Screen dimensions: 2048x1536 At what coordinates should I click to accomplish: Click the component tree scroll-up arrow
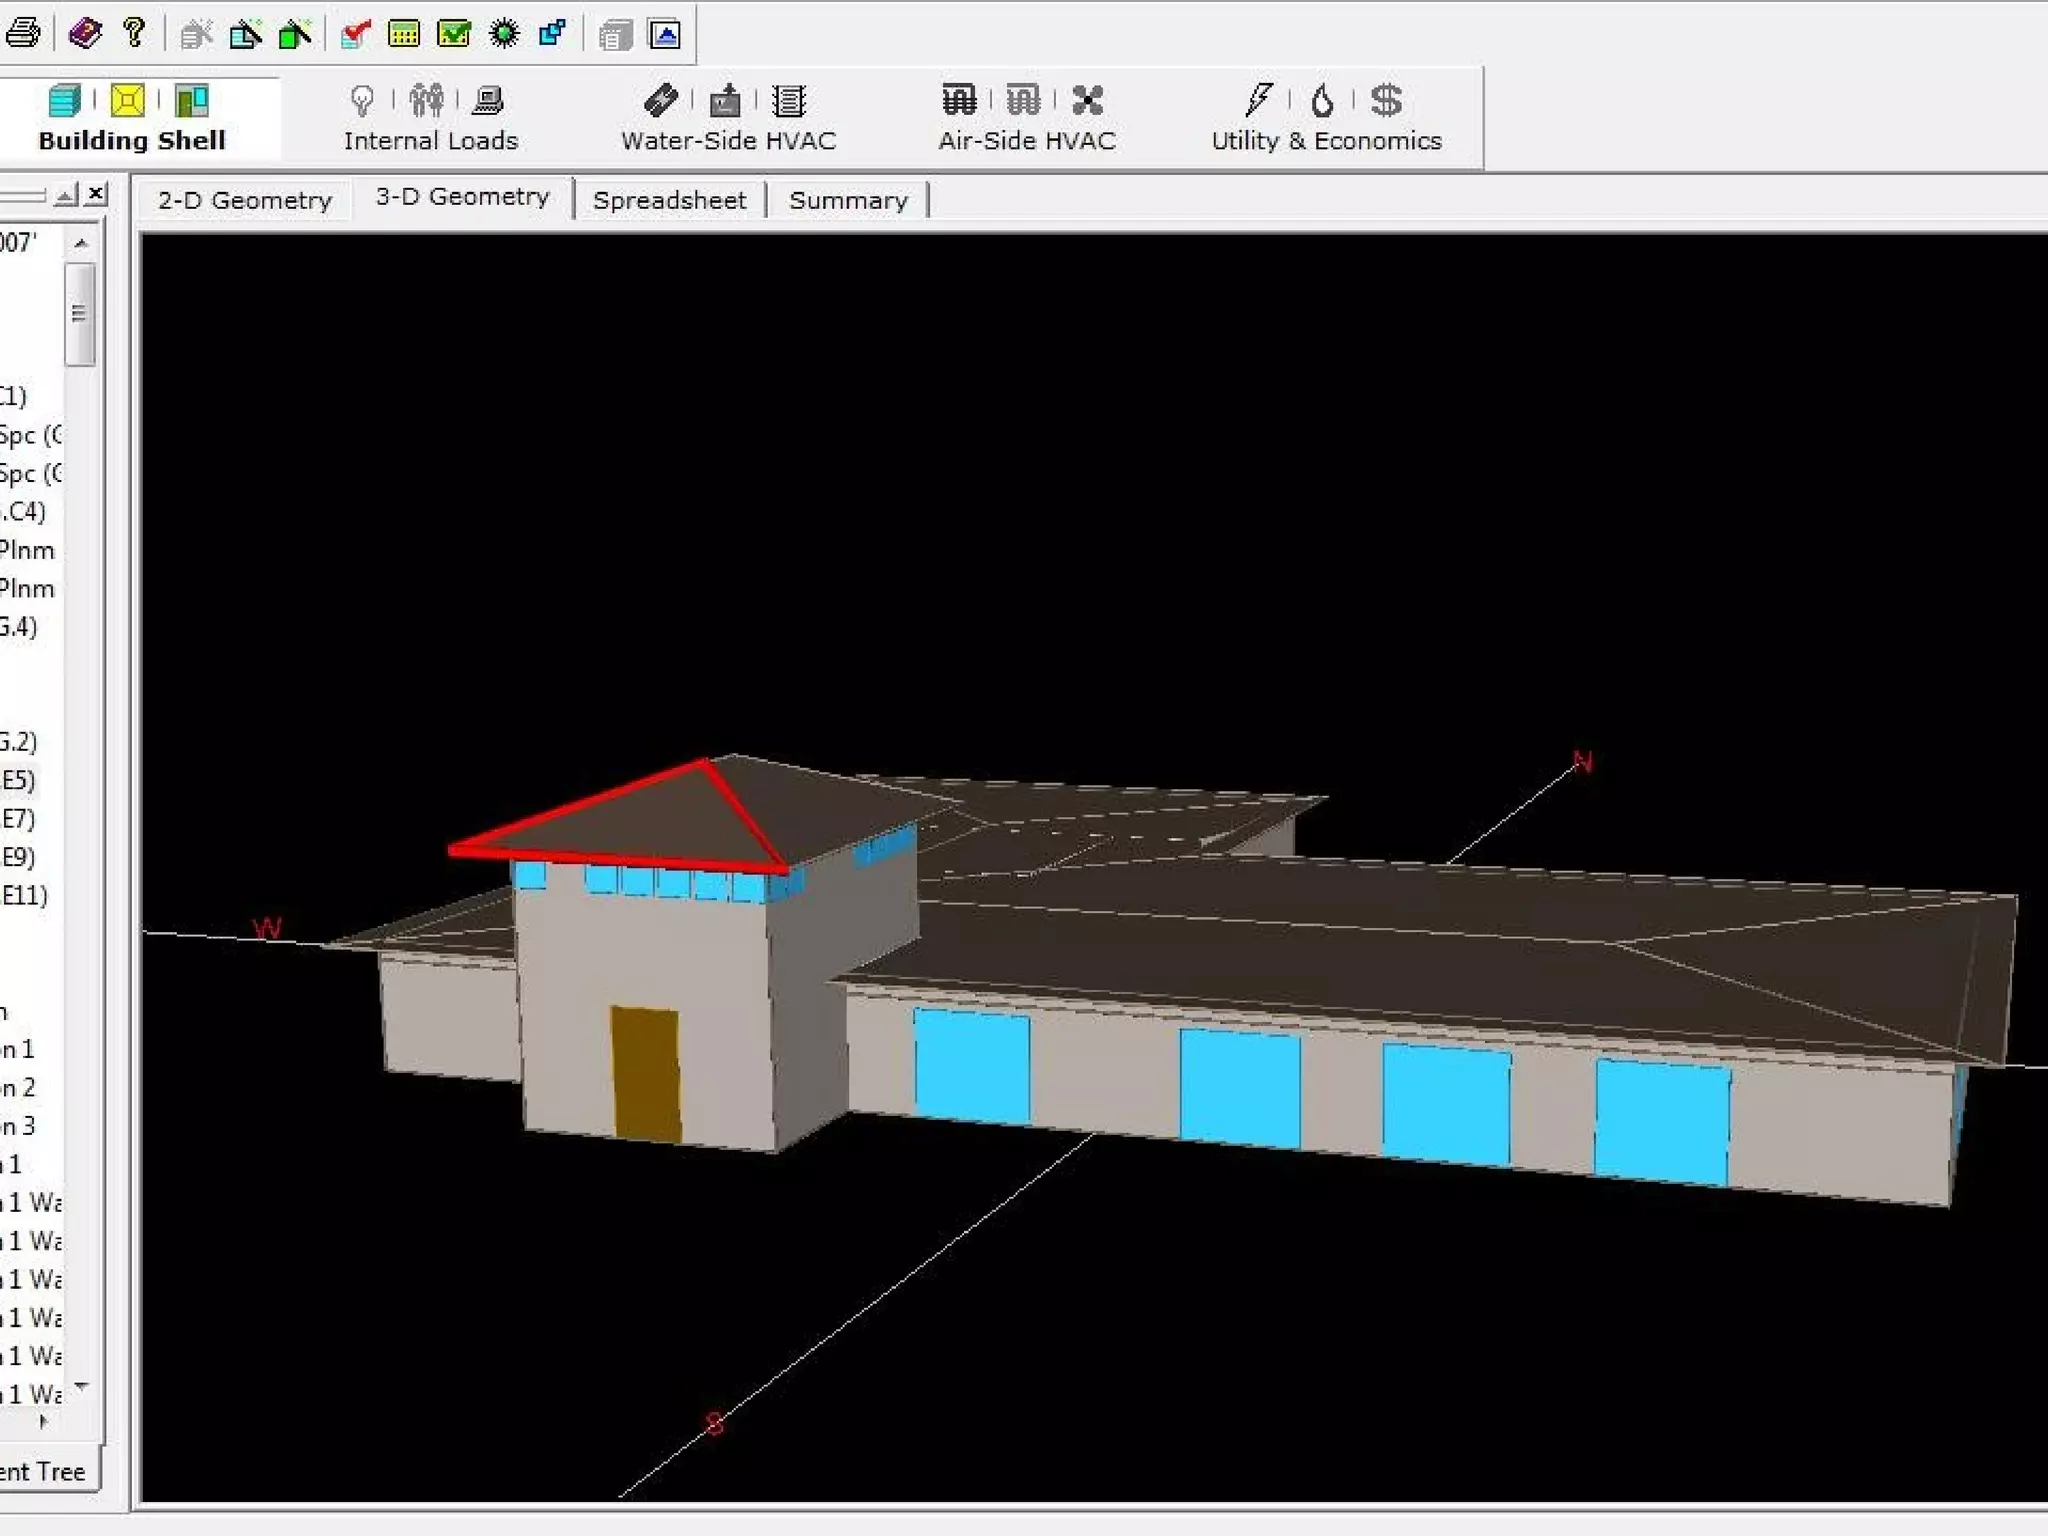(81, 243)
